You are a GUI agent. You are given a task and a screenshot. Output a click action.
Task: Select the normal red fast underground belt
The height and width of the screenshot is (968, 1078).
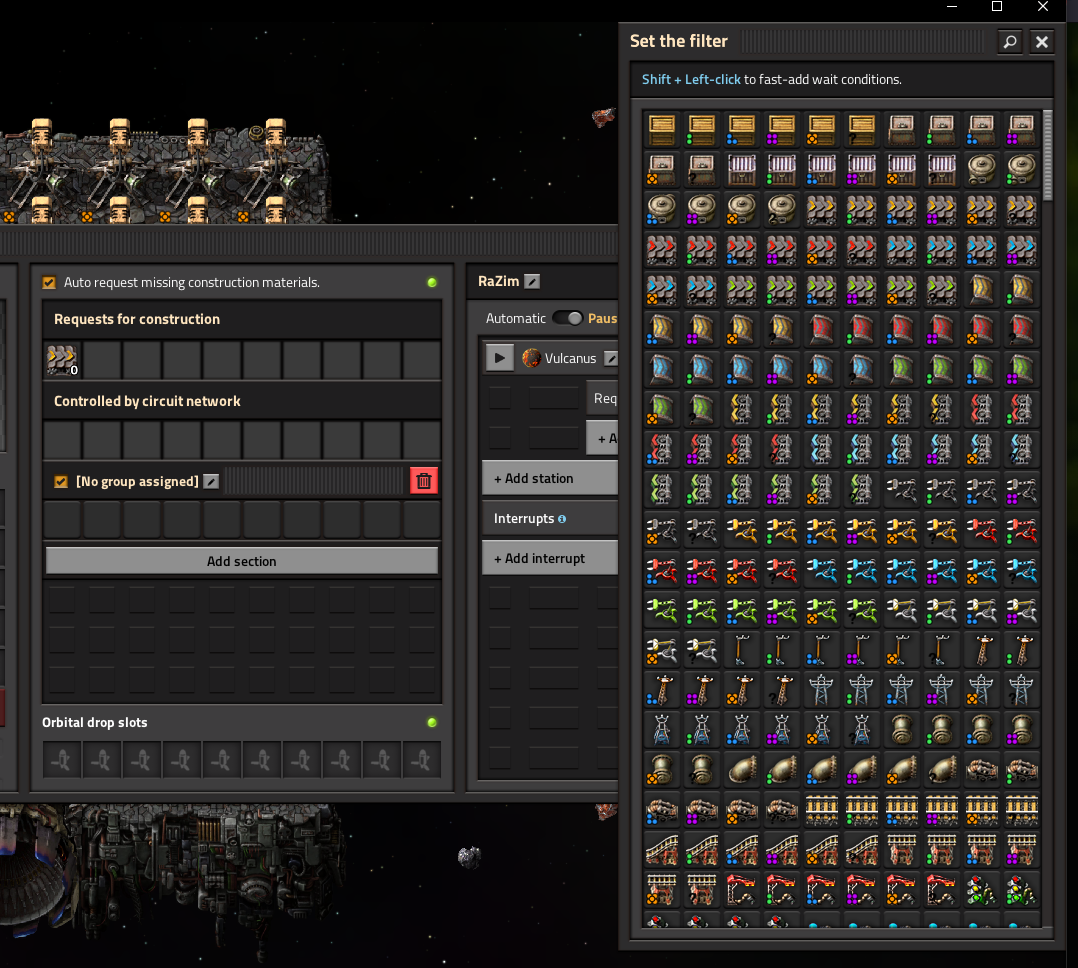(821, 329)
